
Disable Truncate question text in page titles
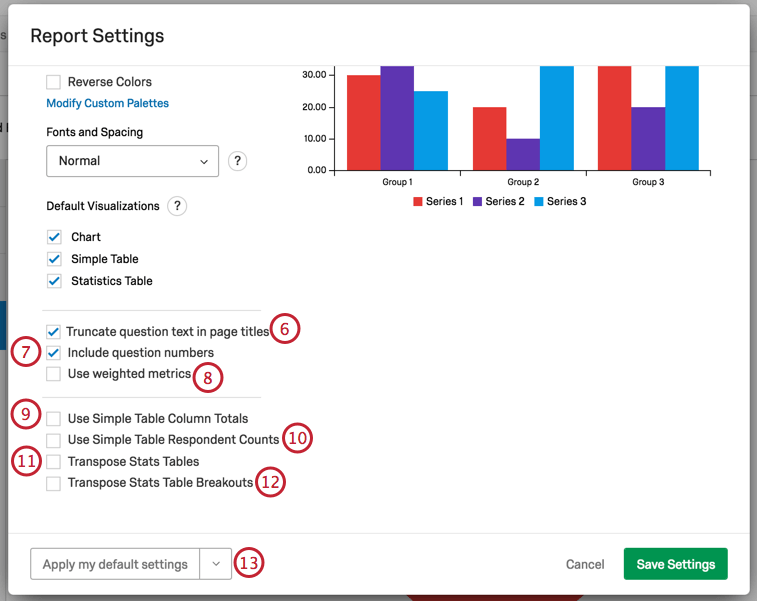pyautogui.click(x=54, y=332)
